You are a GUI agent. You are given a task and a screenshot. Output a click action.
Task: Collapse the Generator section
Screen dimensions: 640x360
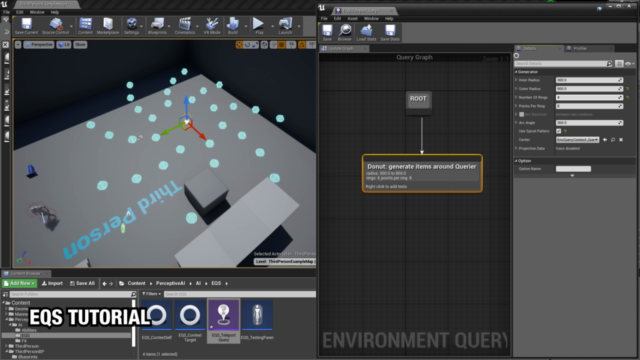pos(516,72)
